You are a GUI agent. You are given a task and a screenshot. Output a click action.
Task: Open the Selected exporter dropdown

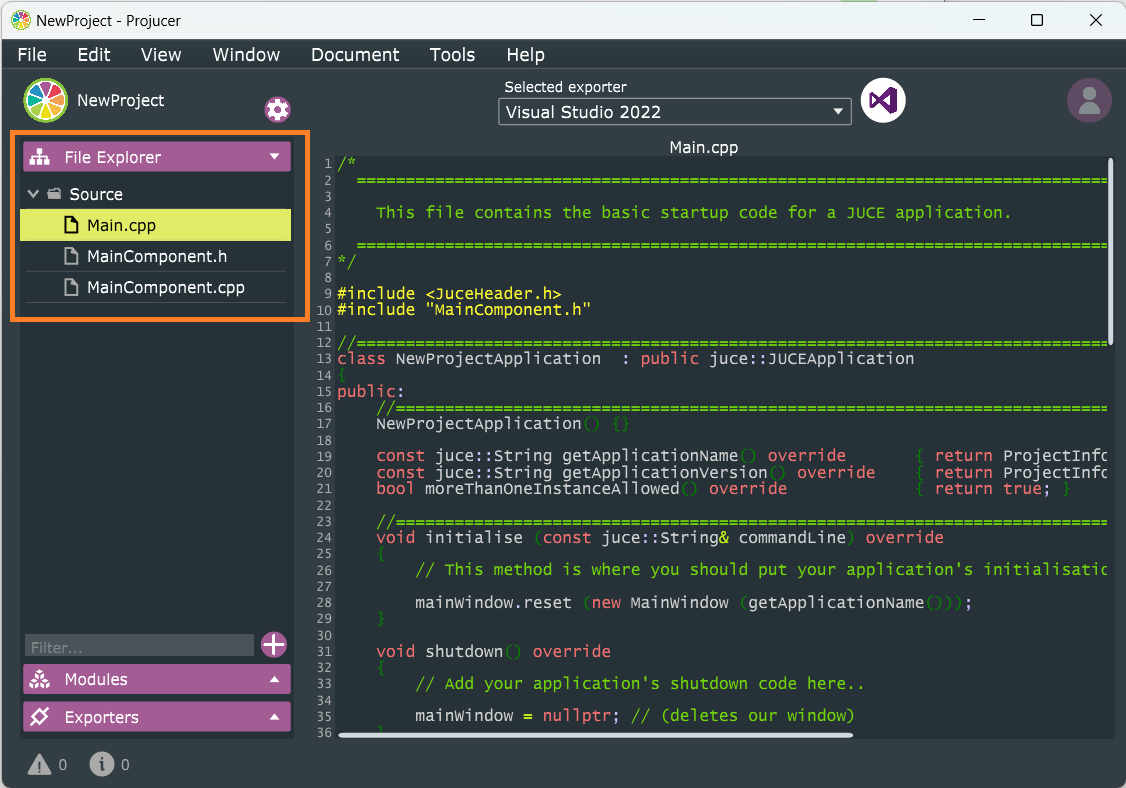click(x=674, y=112)
